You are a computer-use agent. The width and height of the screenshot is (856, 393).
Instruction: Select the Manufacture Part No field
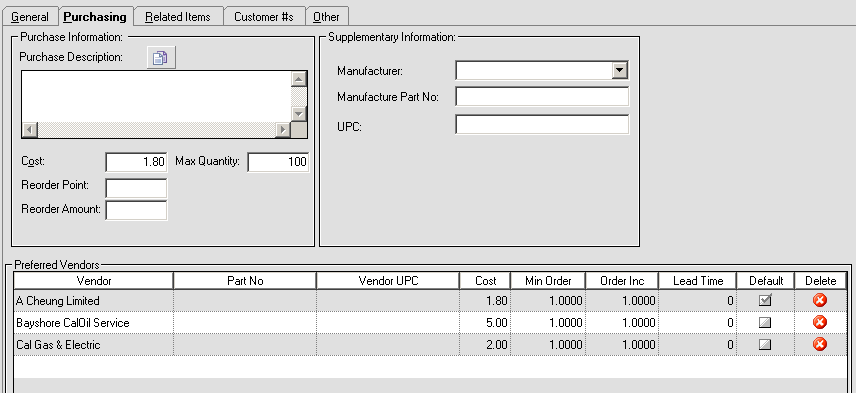(542, 97)
